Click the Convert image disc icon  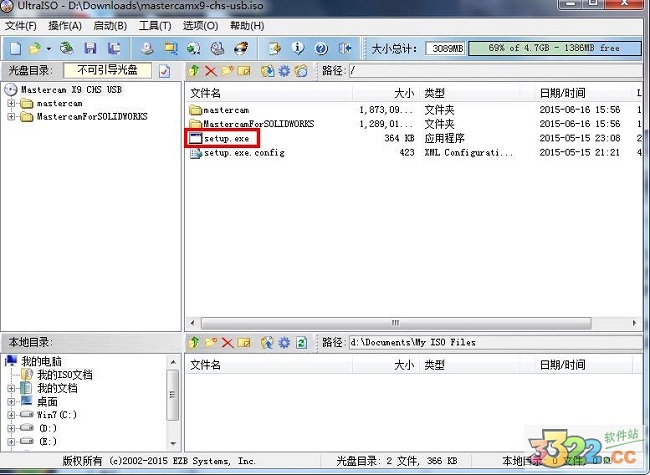click(193, 48)
